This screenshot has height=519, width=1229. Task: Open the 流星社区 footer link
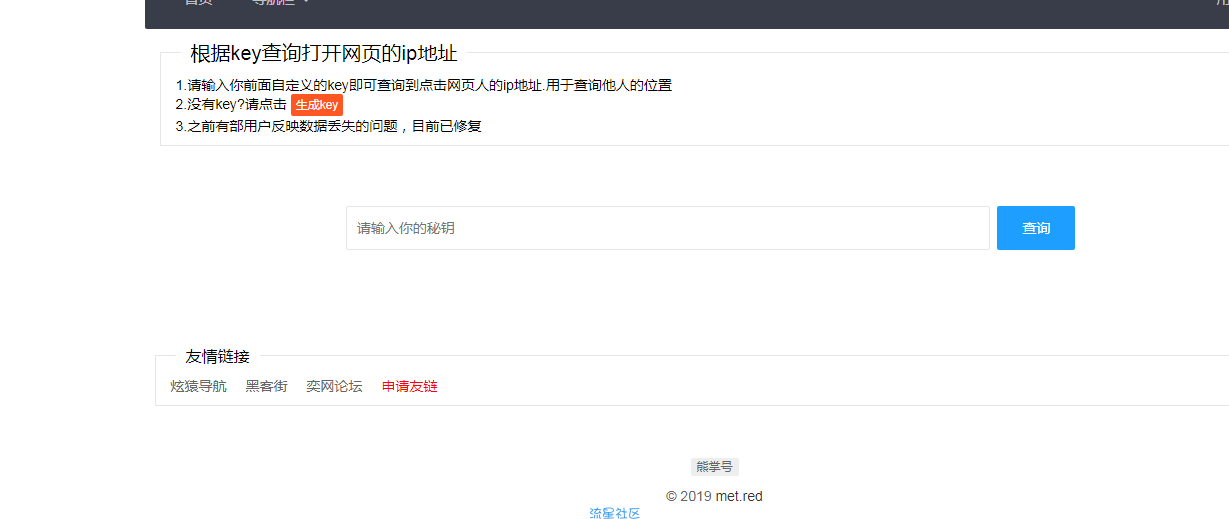(615, 513)
